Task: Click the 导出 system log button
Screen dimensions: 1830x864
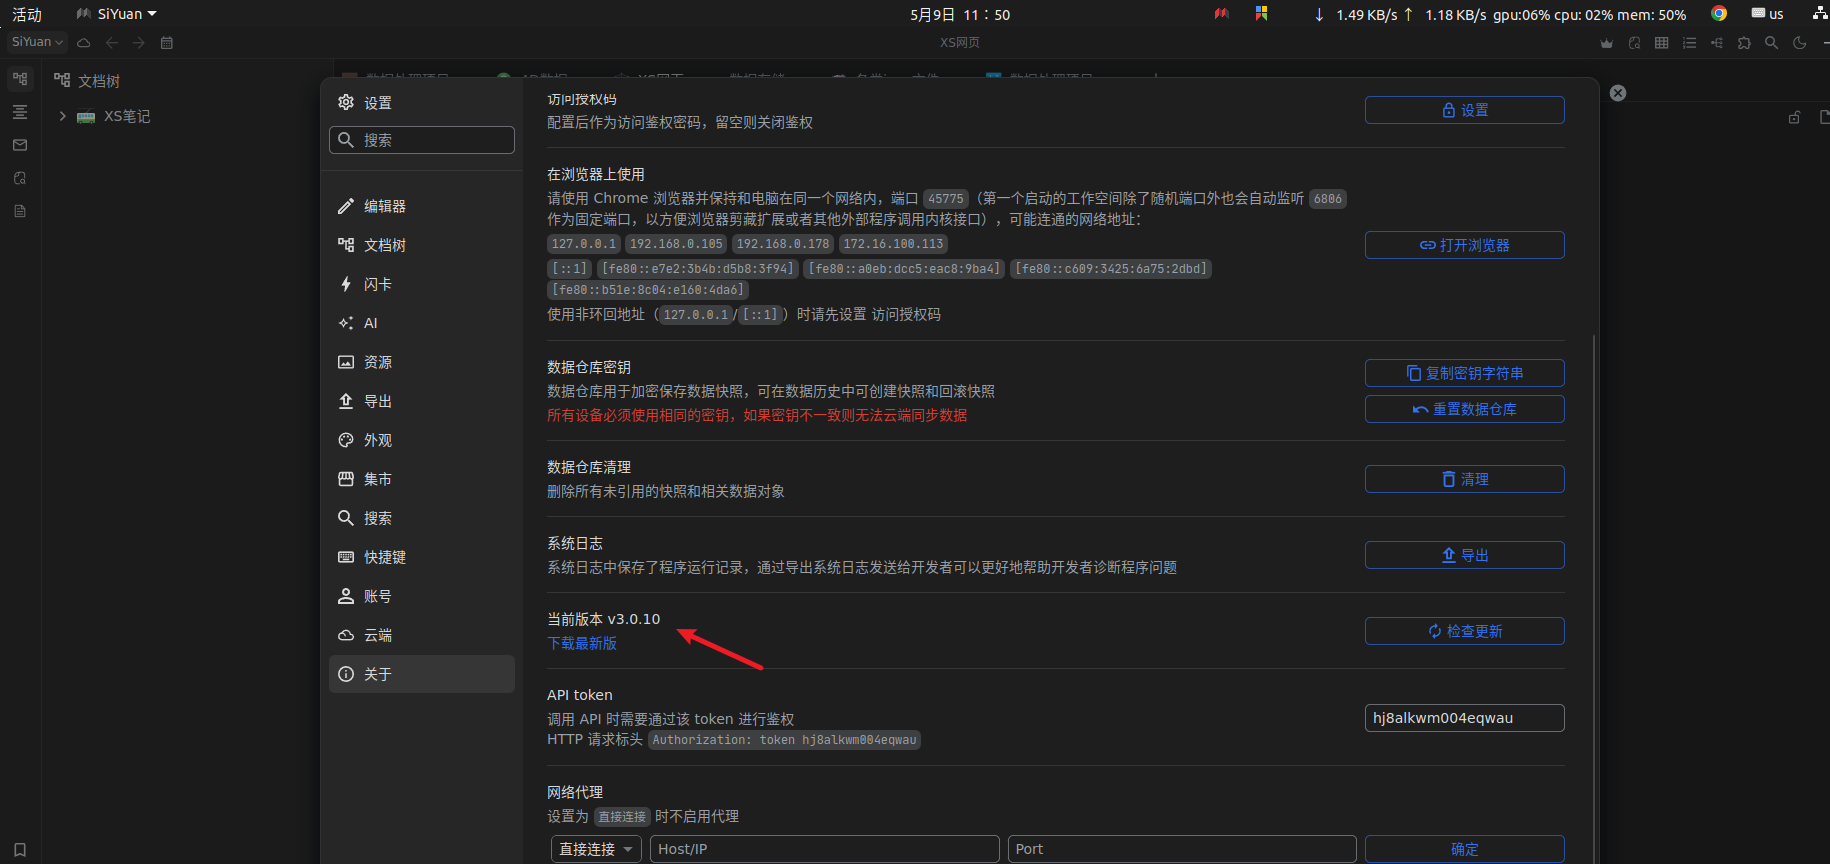Action: click(1465, 555)
